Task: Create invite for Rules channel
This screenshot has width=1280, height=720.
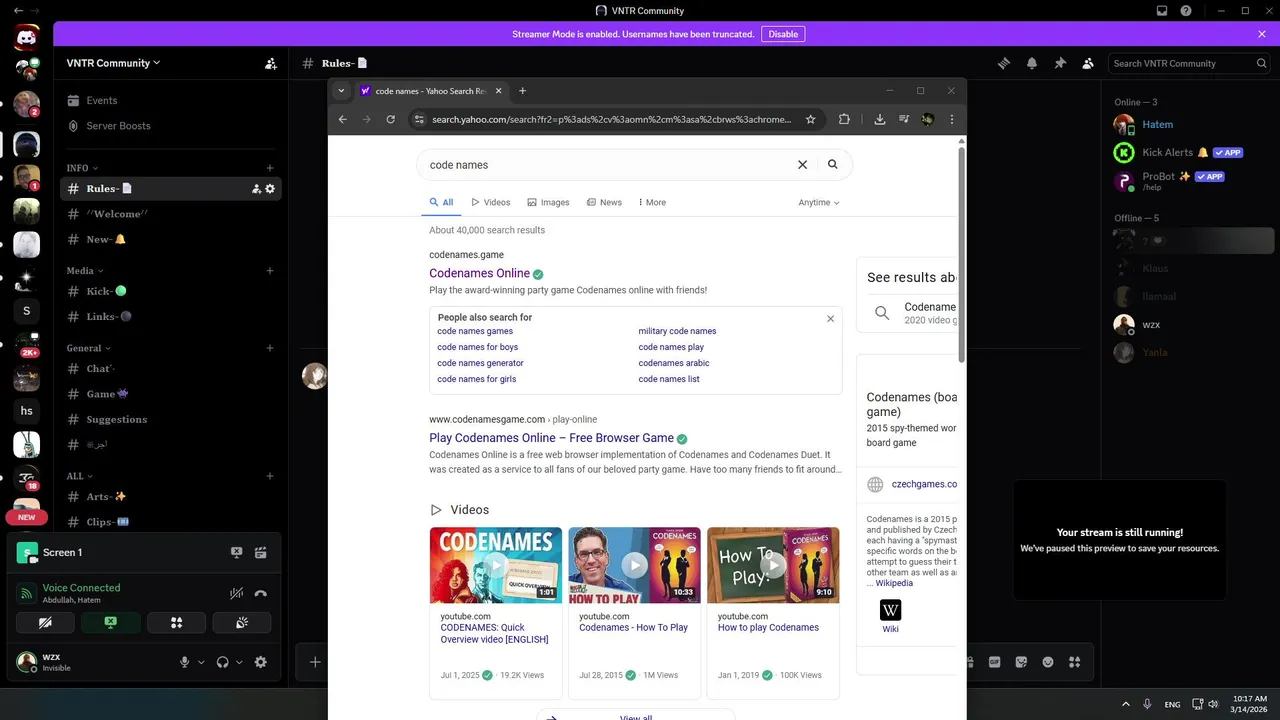Action: [x=256, y=189]
